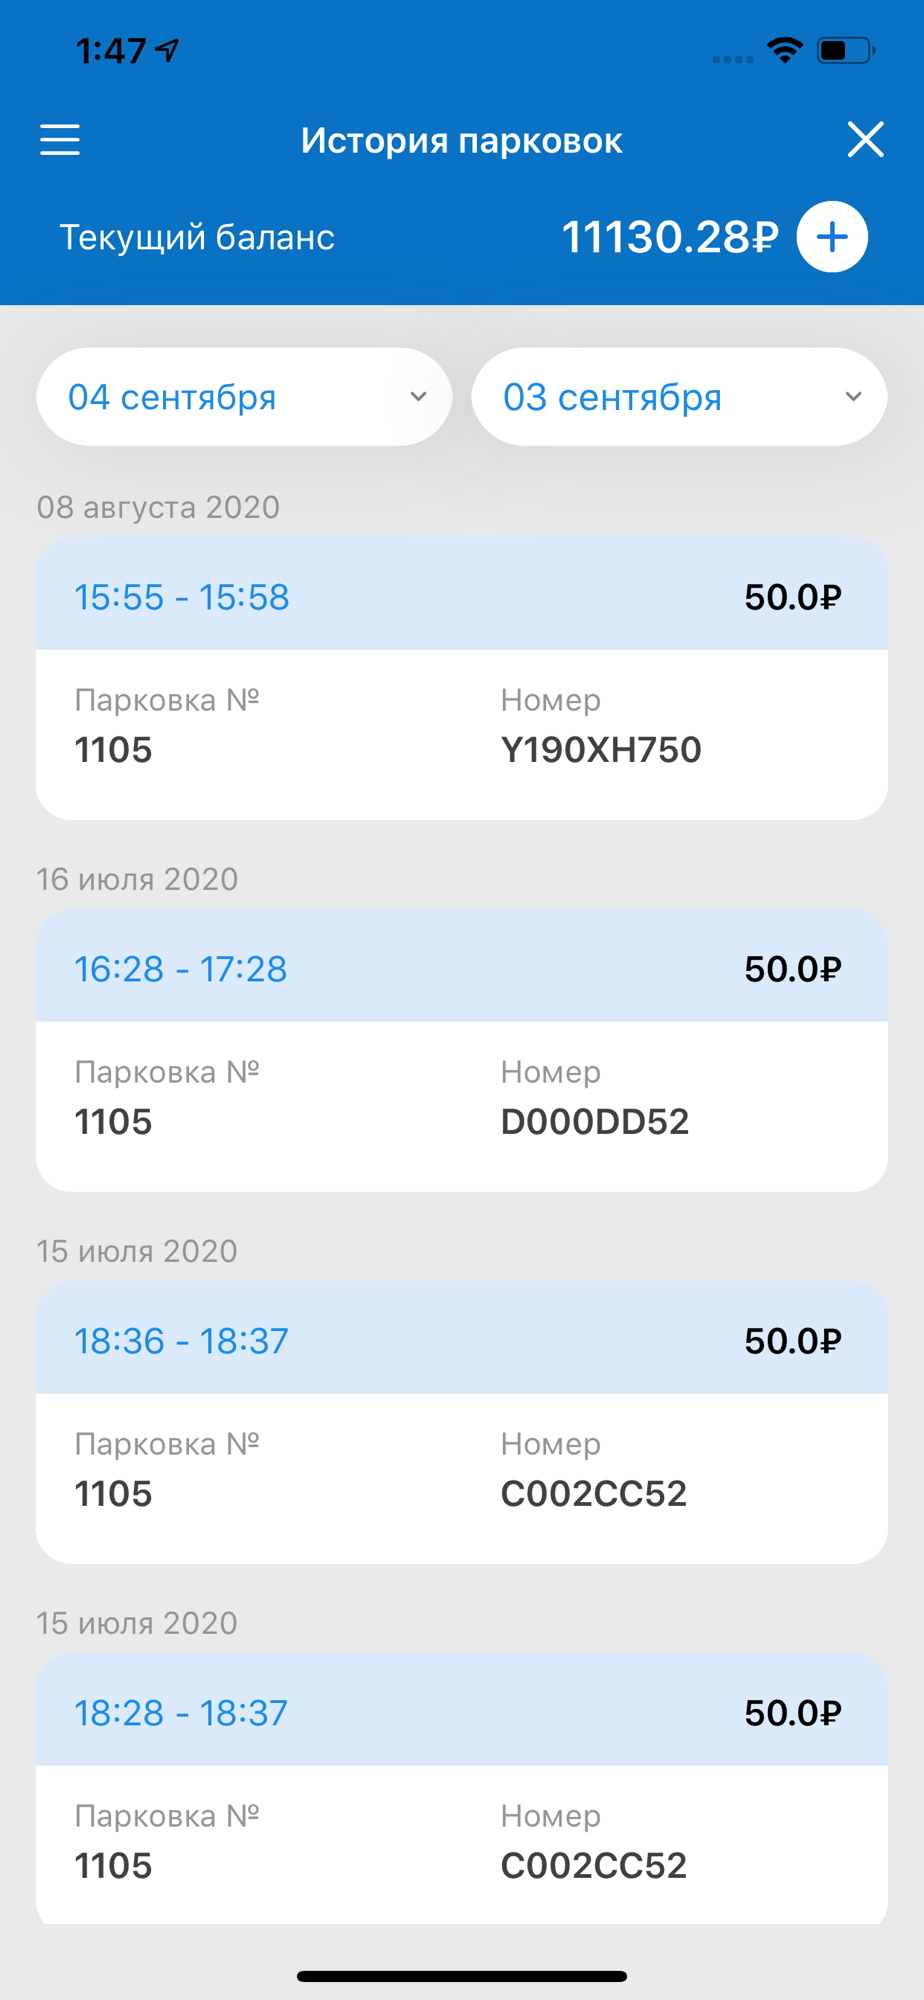The width and height of the screenshot is (924, 2000).
Task: Tap the home indicator bar
Action: click(462, 1976)
